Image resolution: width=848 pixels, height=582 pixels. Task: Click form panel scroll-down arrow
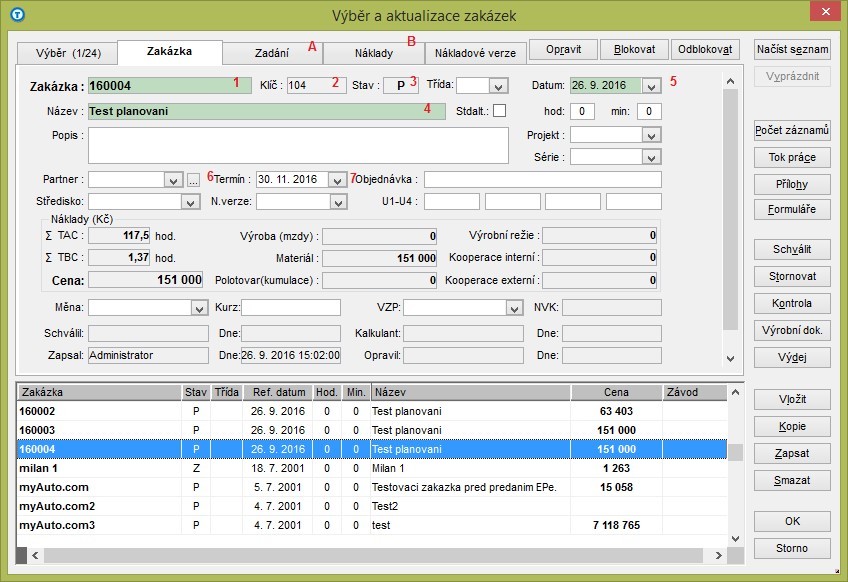[x=731, y=359]
